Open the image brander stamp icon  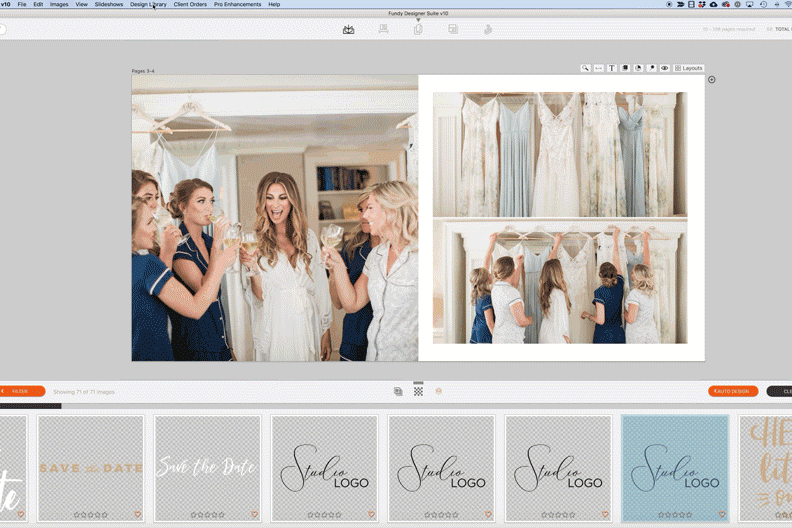pyautogui.click(x=488, y=30)
